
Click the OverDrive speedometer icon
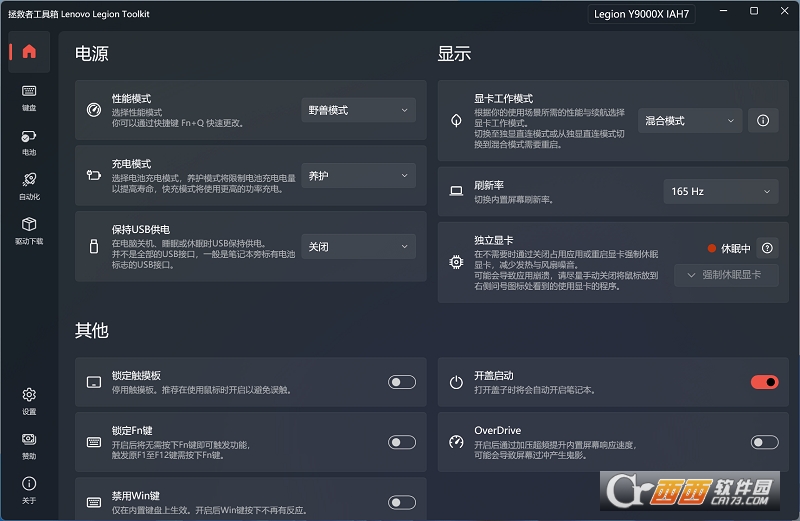(x=456, y=442)
